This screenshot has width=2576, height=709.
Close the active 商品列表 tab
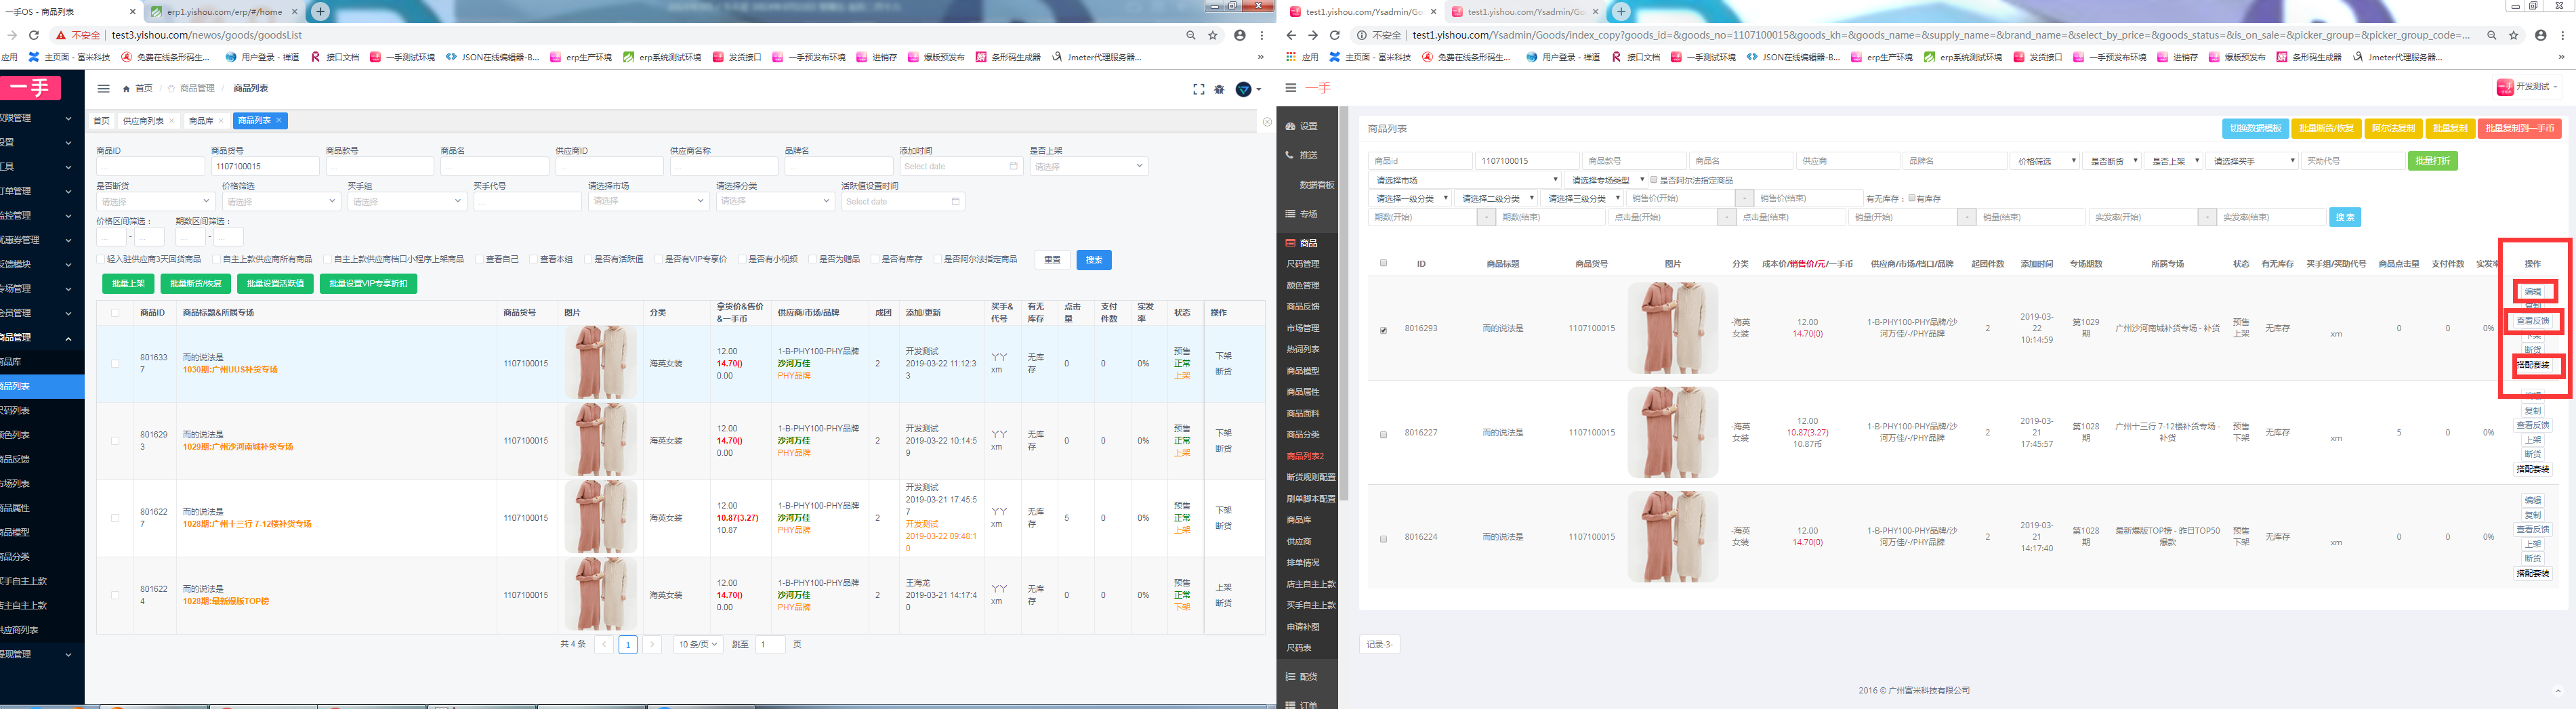tap(279, 120)
